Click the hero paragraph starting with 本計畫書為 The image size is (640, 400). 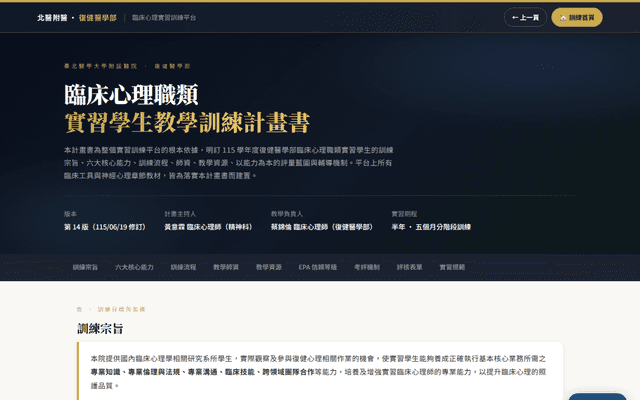[x=229, y=163]
